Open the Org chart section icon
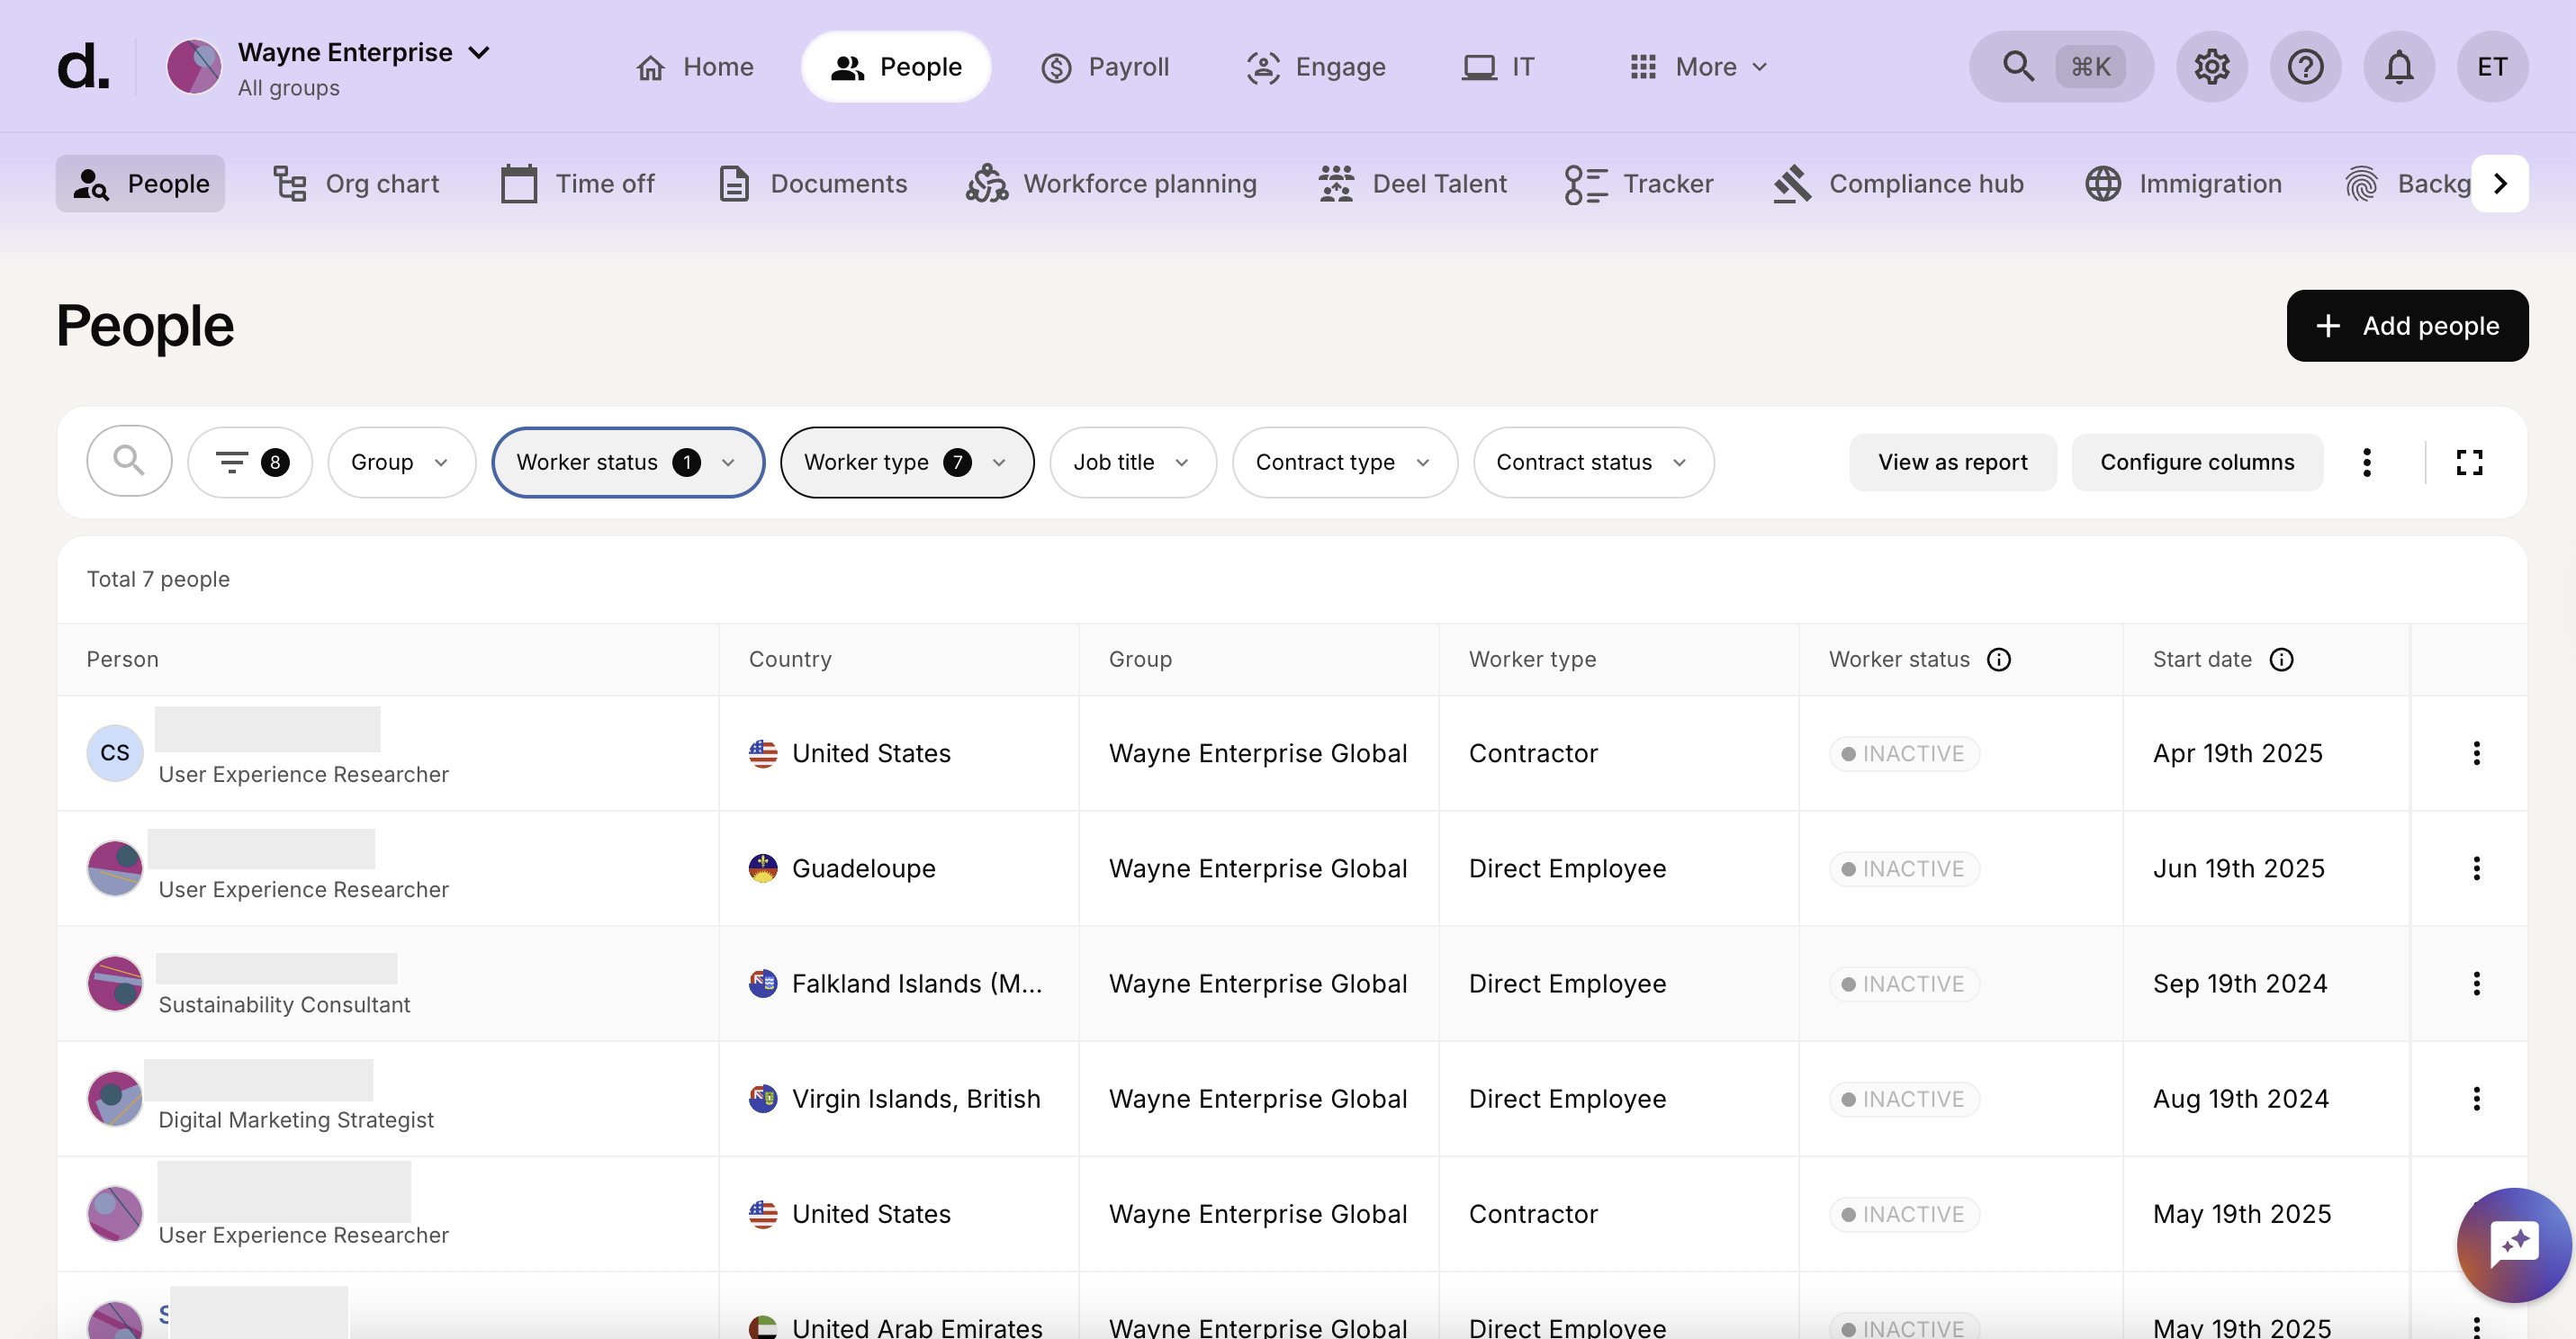 [288, 183]
